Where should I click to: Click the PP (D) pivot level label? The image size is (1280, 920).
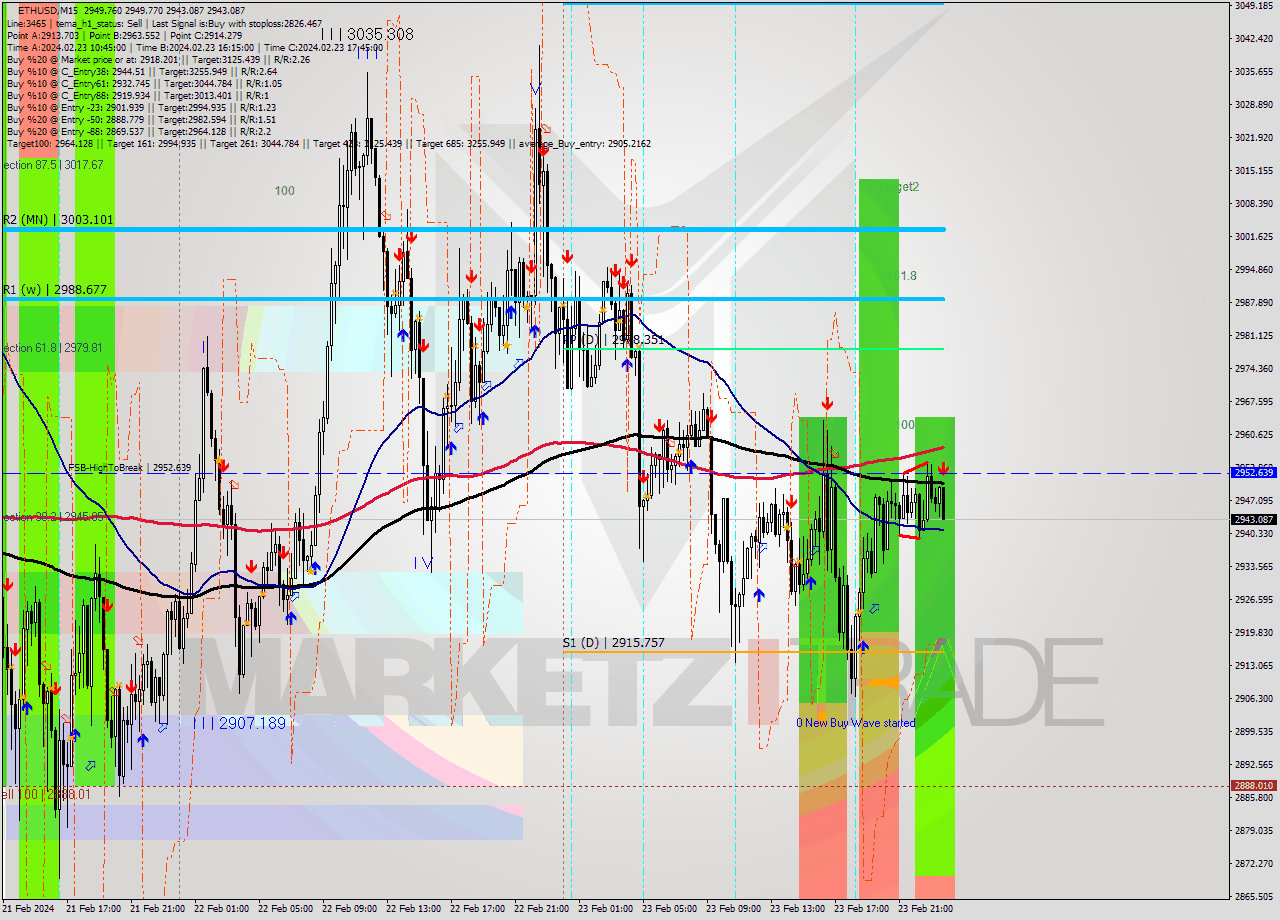point(613,340)
